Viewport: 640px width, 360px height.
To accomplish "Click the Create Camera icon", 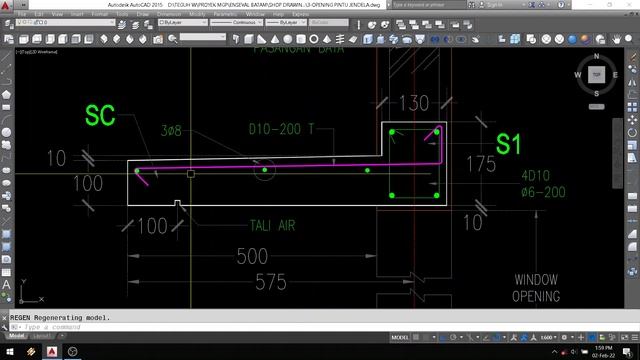I will [x=158, y=39].
